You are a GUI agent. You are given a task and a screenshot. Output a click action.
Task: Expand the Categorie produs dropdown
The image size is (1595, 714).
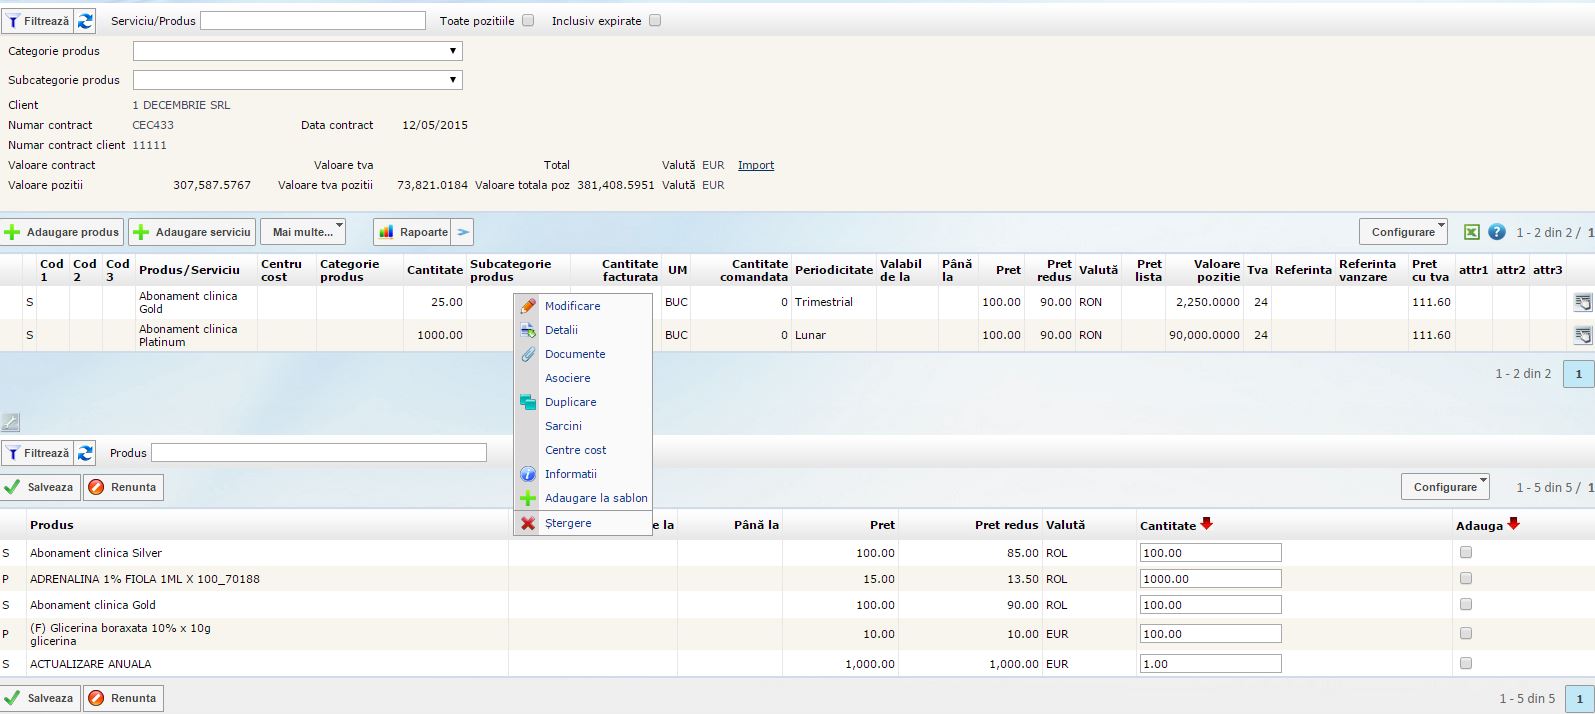pyautogui.click(x=298, y=51)
